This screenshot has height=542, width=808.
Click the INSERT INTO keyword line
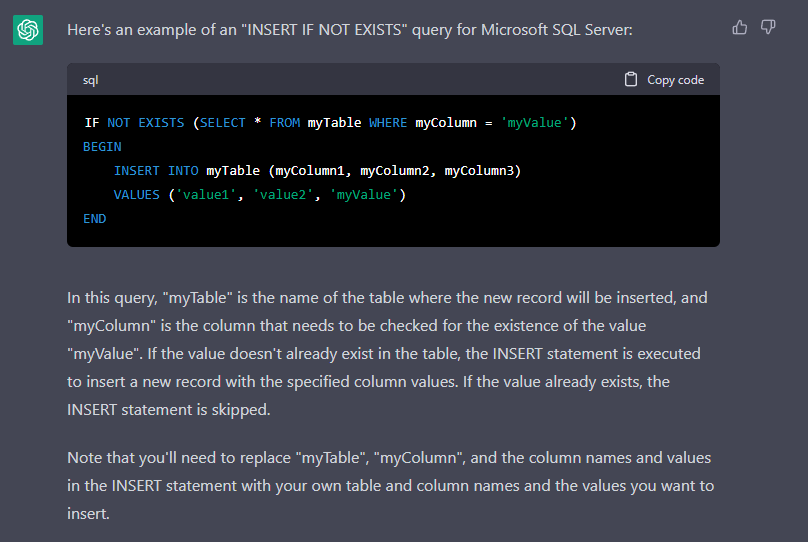(317, 171)
